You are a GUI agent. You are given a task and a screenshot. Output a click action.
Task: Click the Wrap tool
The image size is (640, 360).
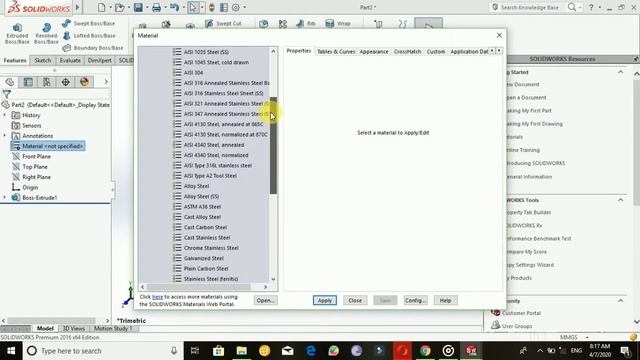pyautogui.click(x=338, y=24)
